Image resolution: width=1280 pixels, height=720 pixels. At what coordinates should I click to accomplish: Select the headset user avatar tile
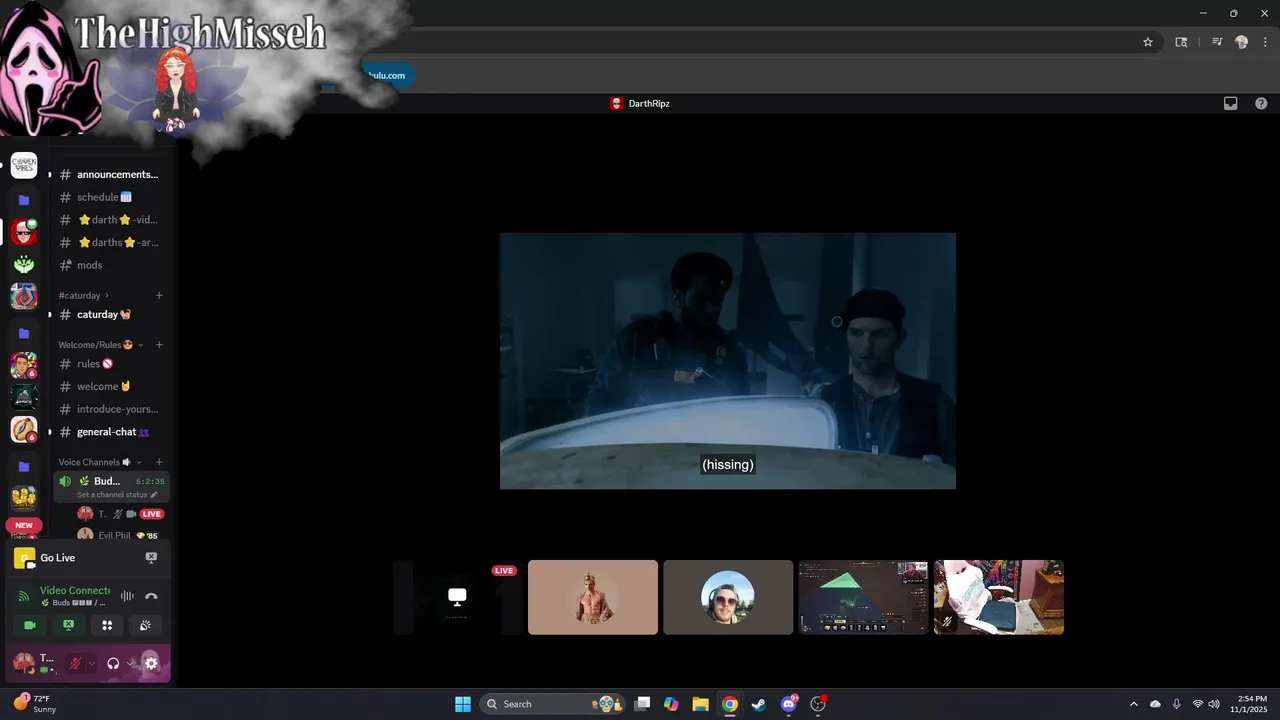pos(728,597)
